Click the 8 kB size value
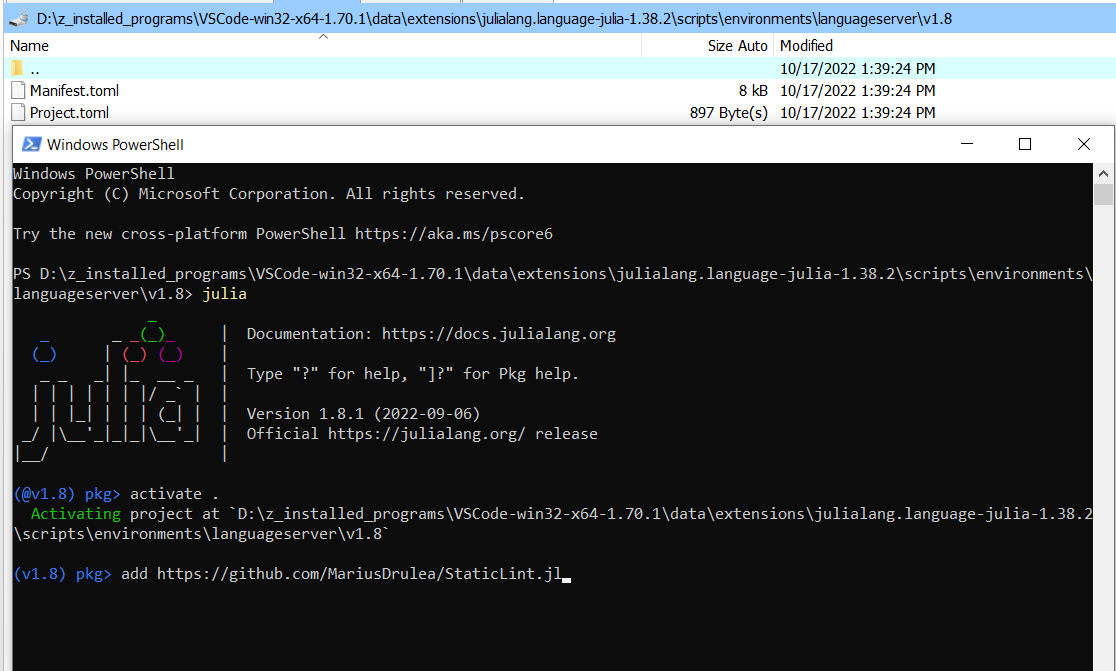The width and height of the screenshot is (1116, 671). click(753, 90)
